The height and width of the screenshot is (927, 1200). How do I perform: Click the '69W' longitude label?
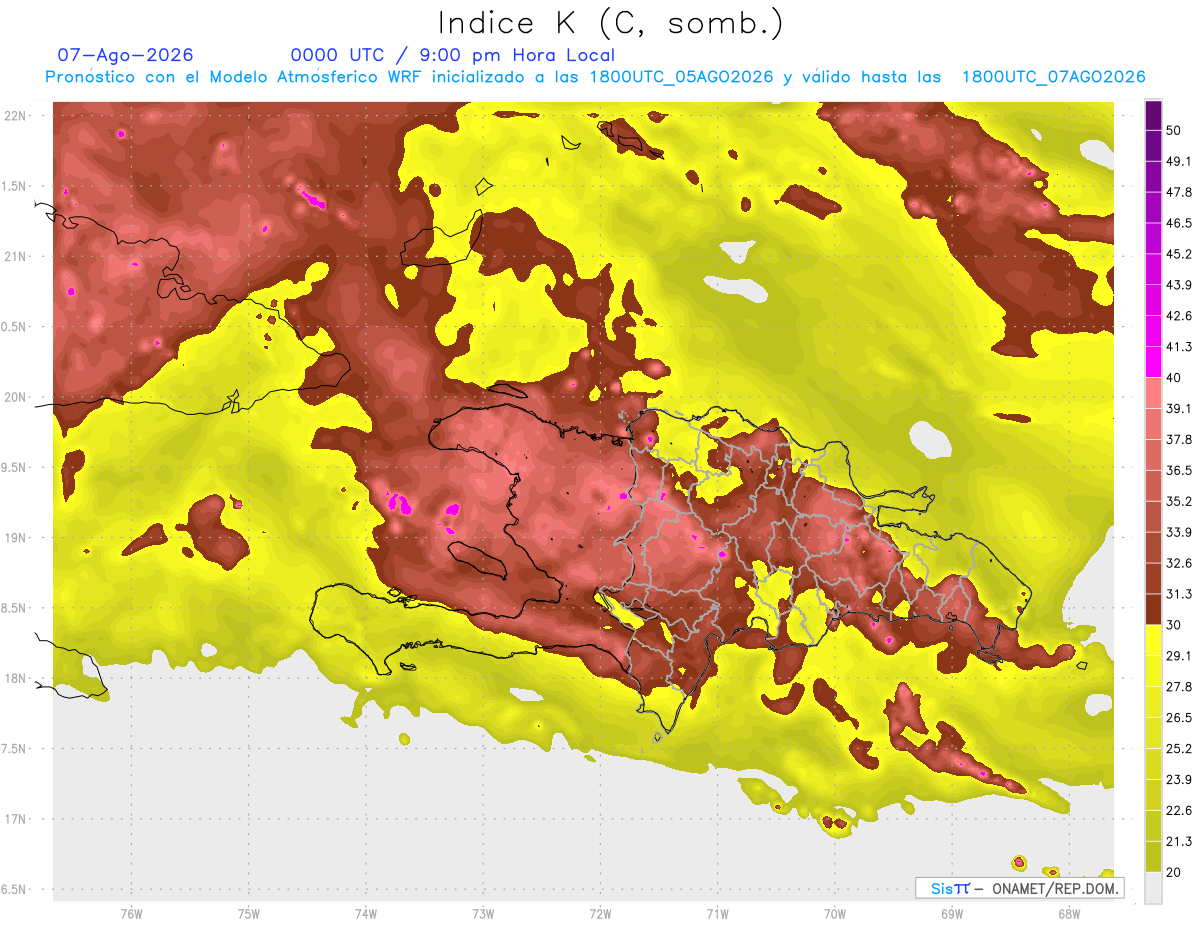(x=952, y=914)
